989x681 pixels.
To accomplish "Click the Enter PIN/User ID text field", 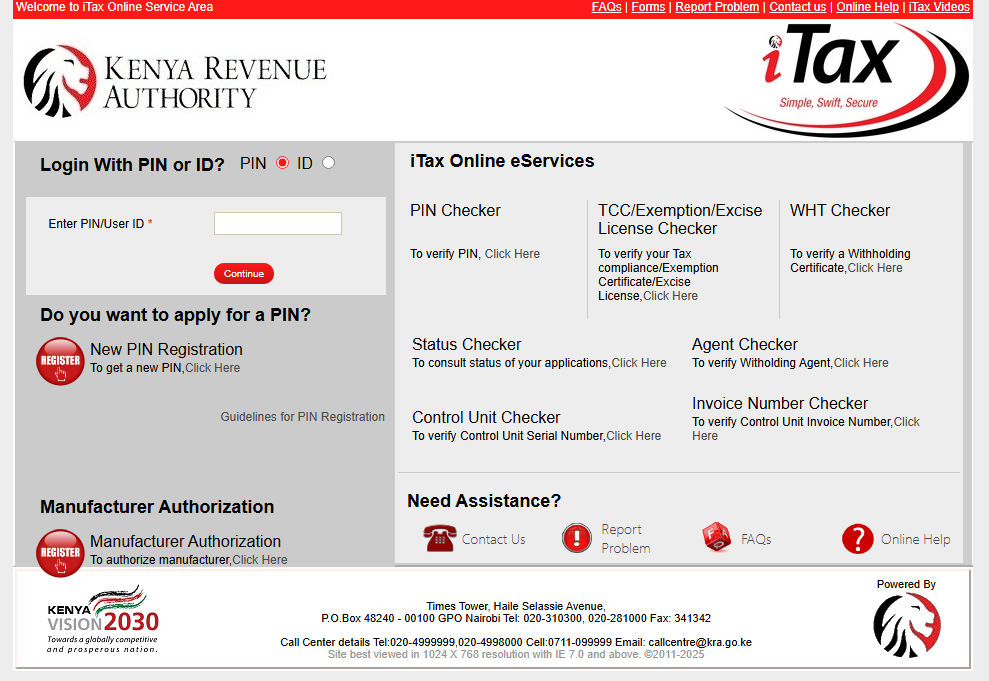I will [x=277, y=223].
